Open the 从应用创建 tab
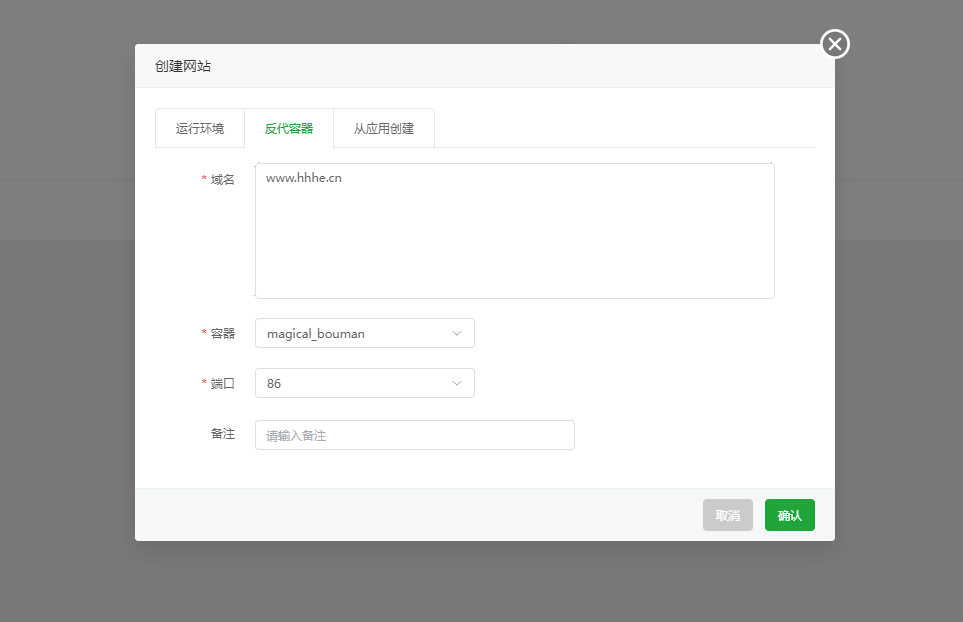Screen dimensions: 963x622 tap(384, 128)
